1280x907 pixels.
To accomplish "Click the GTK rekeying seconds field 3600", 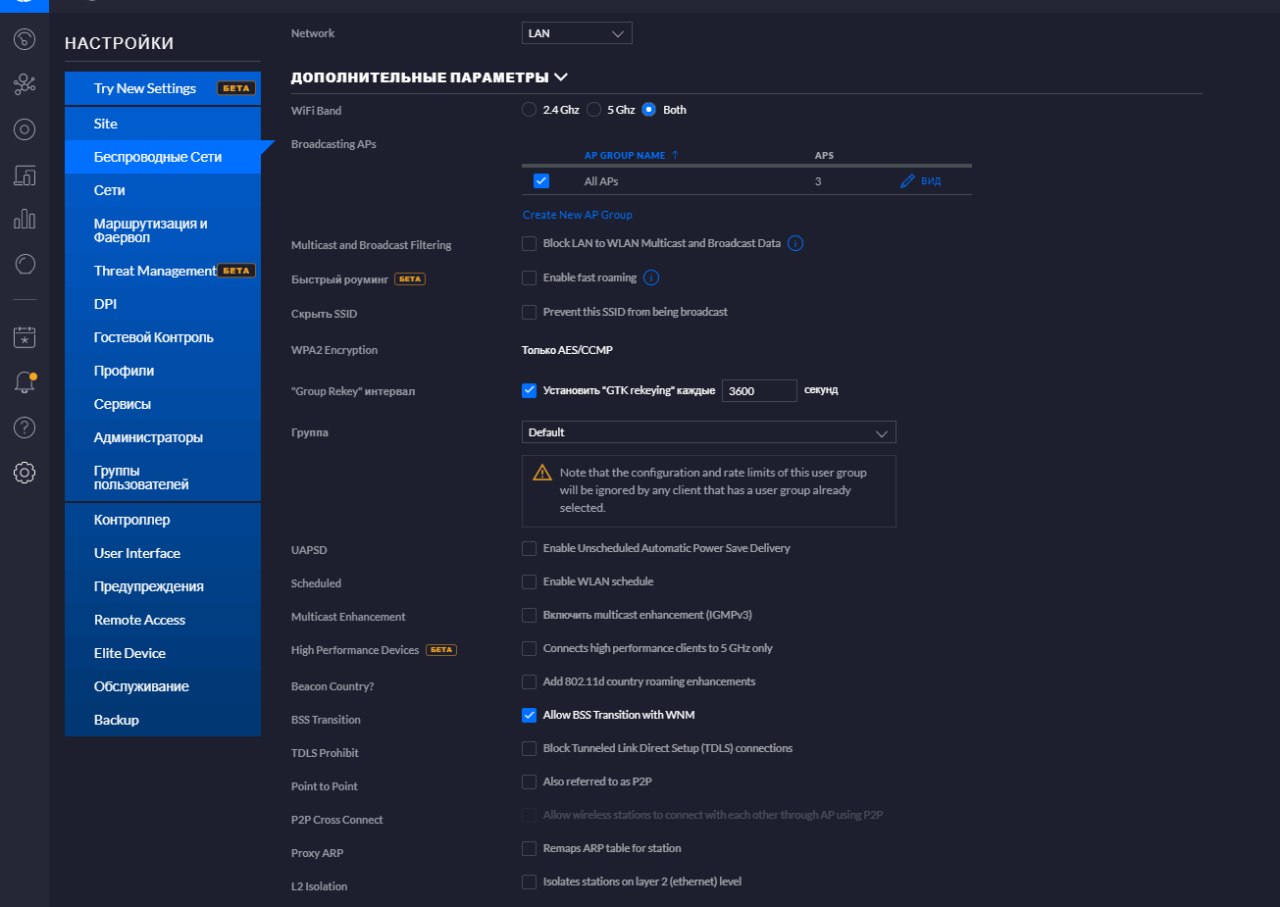I will [759, 391].
